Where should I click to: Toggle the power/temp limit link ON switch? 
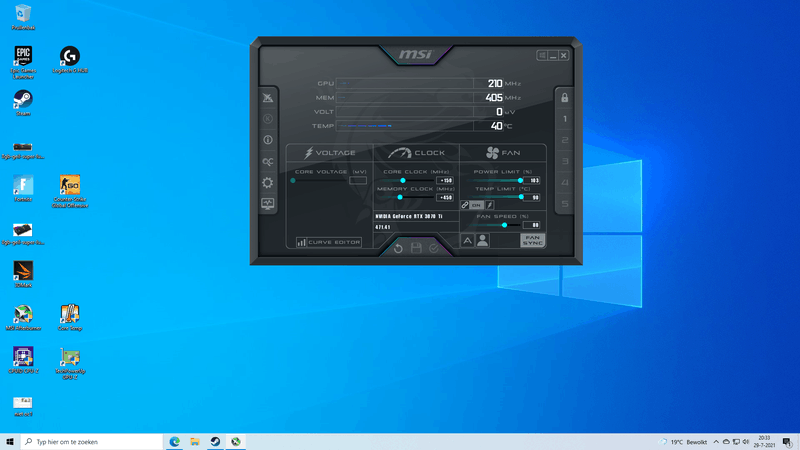[476, 205]
